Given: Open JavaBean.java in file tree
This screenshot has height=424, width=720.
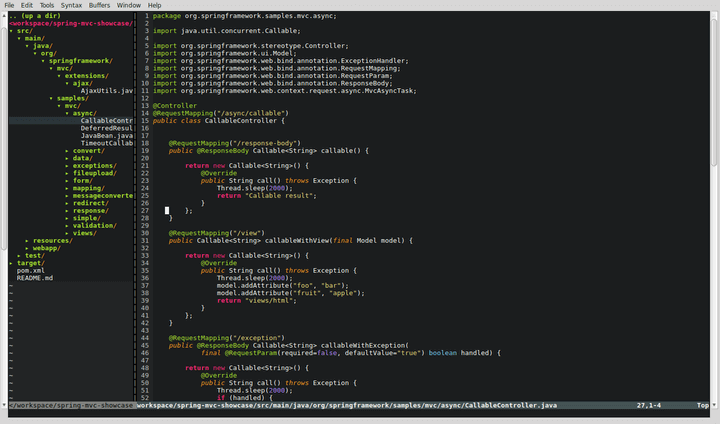Looking at the screenshot, I should (x=106, y=136).
